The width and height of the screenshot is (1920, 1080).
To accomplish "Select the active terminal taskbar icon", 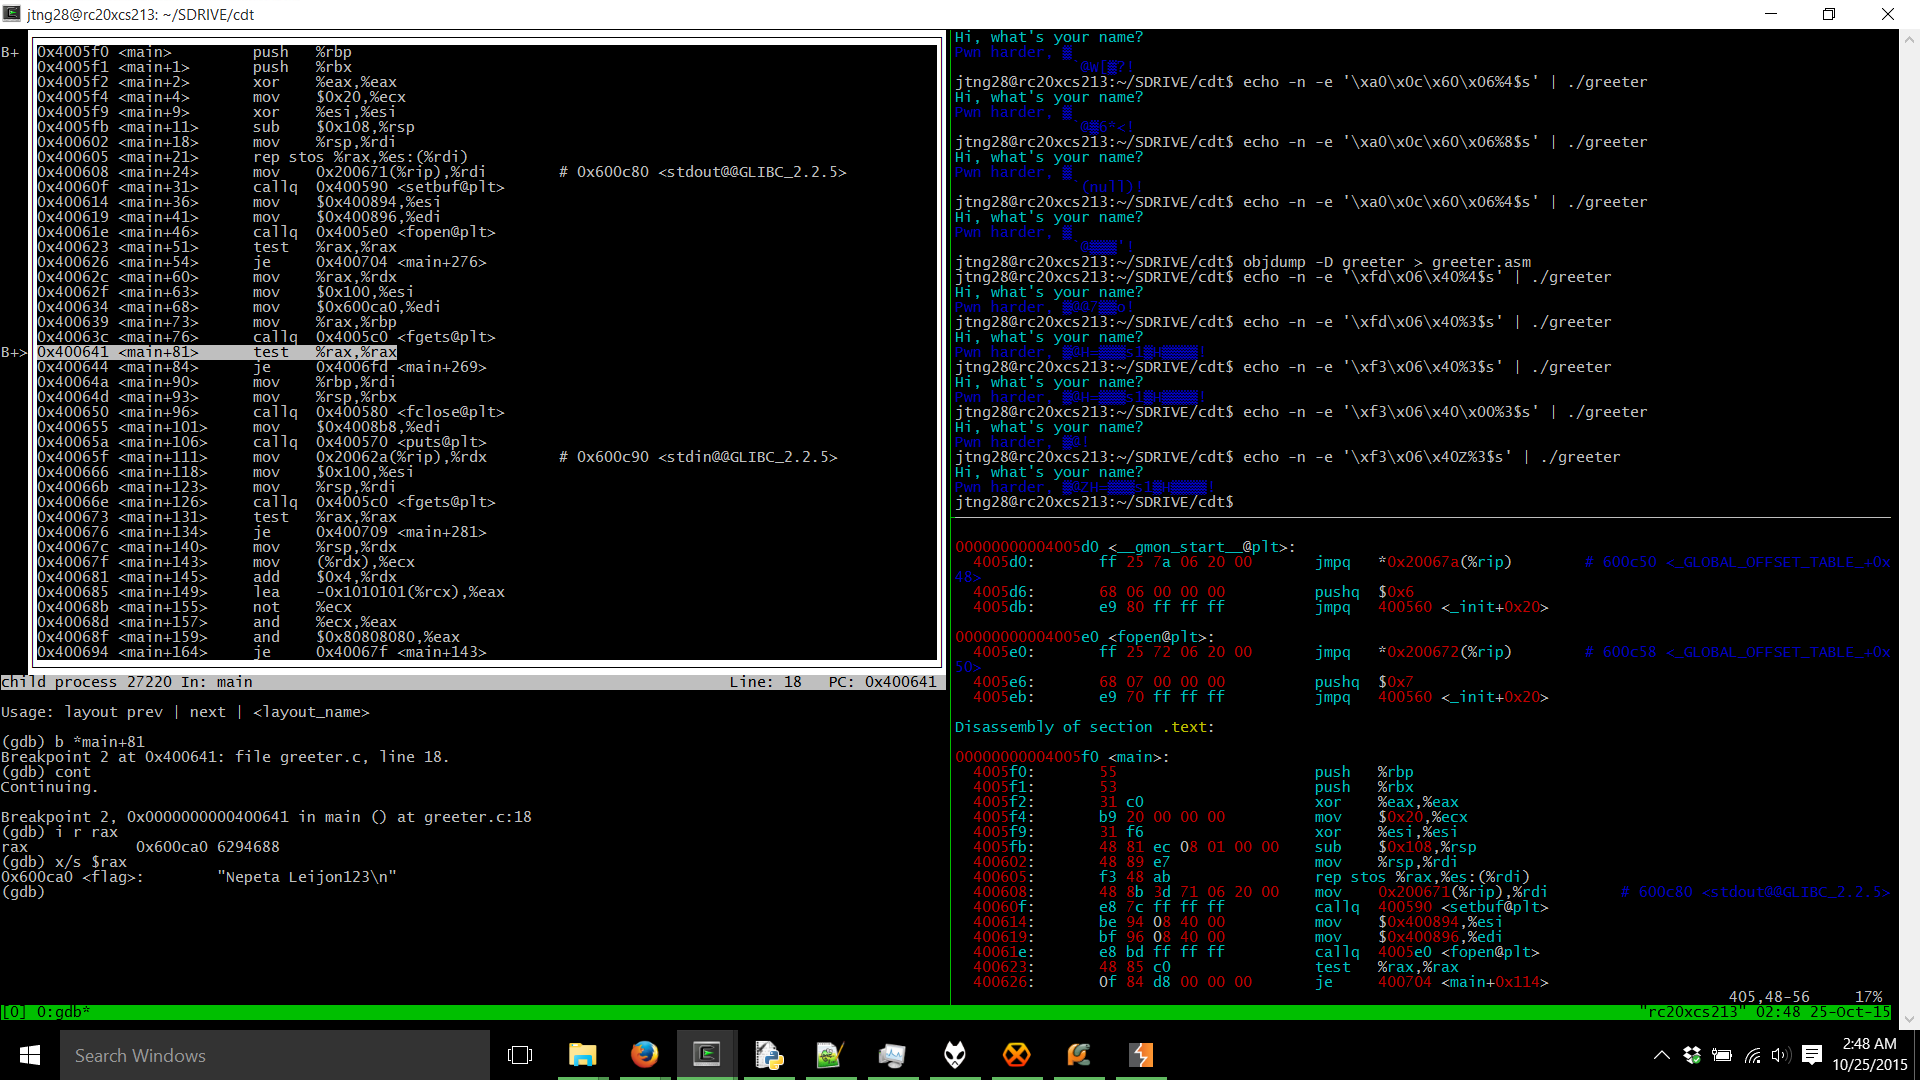I will 707,1055.
